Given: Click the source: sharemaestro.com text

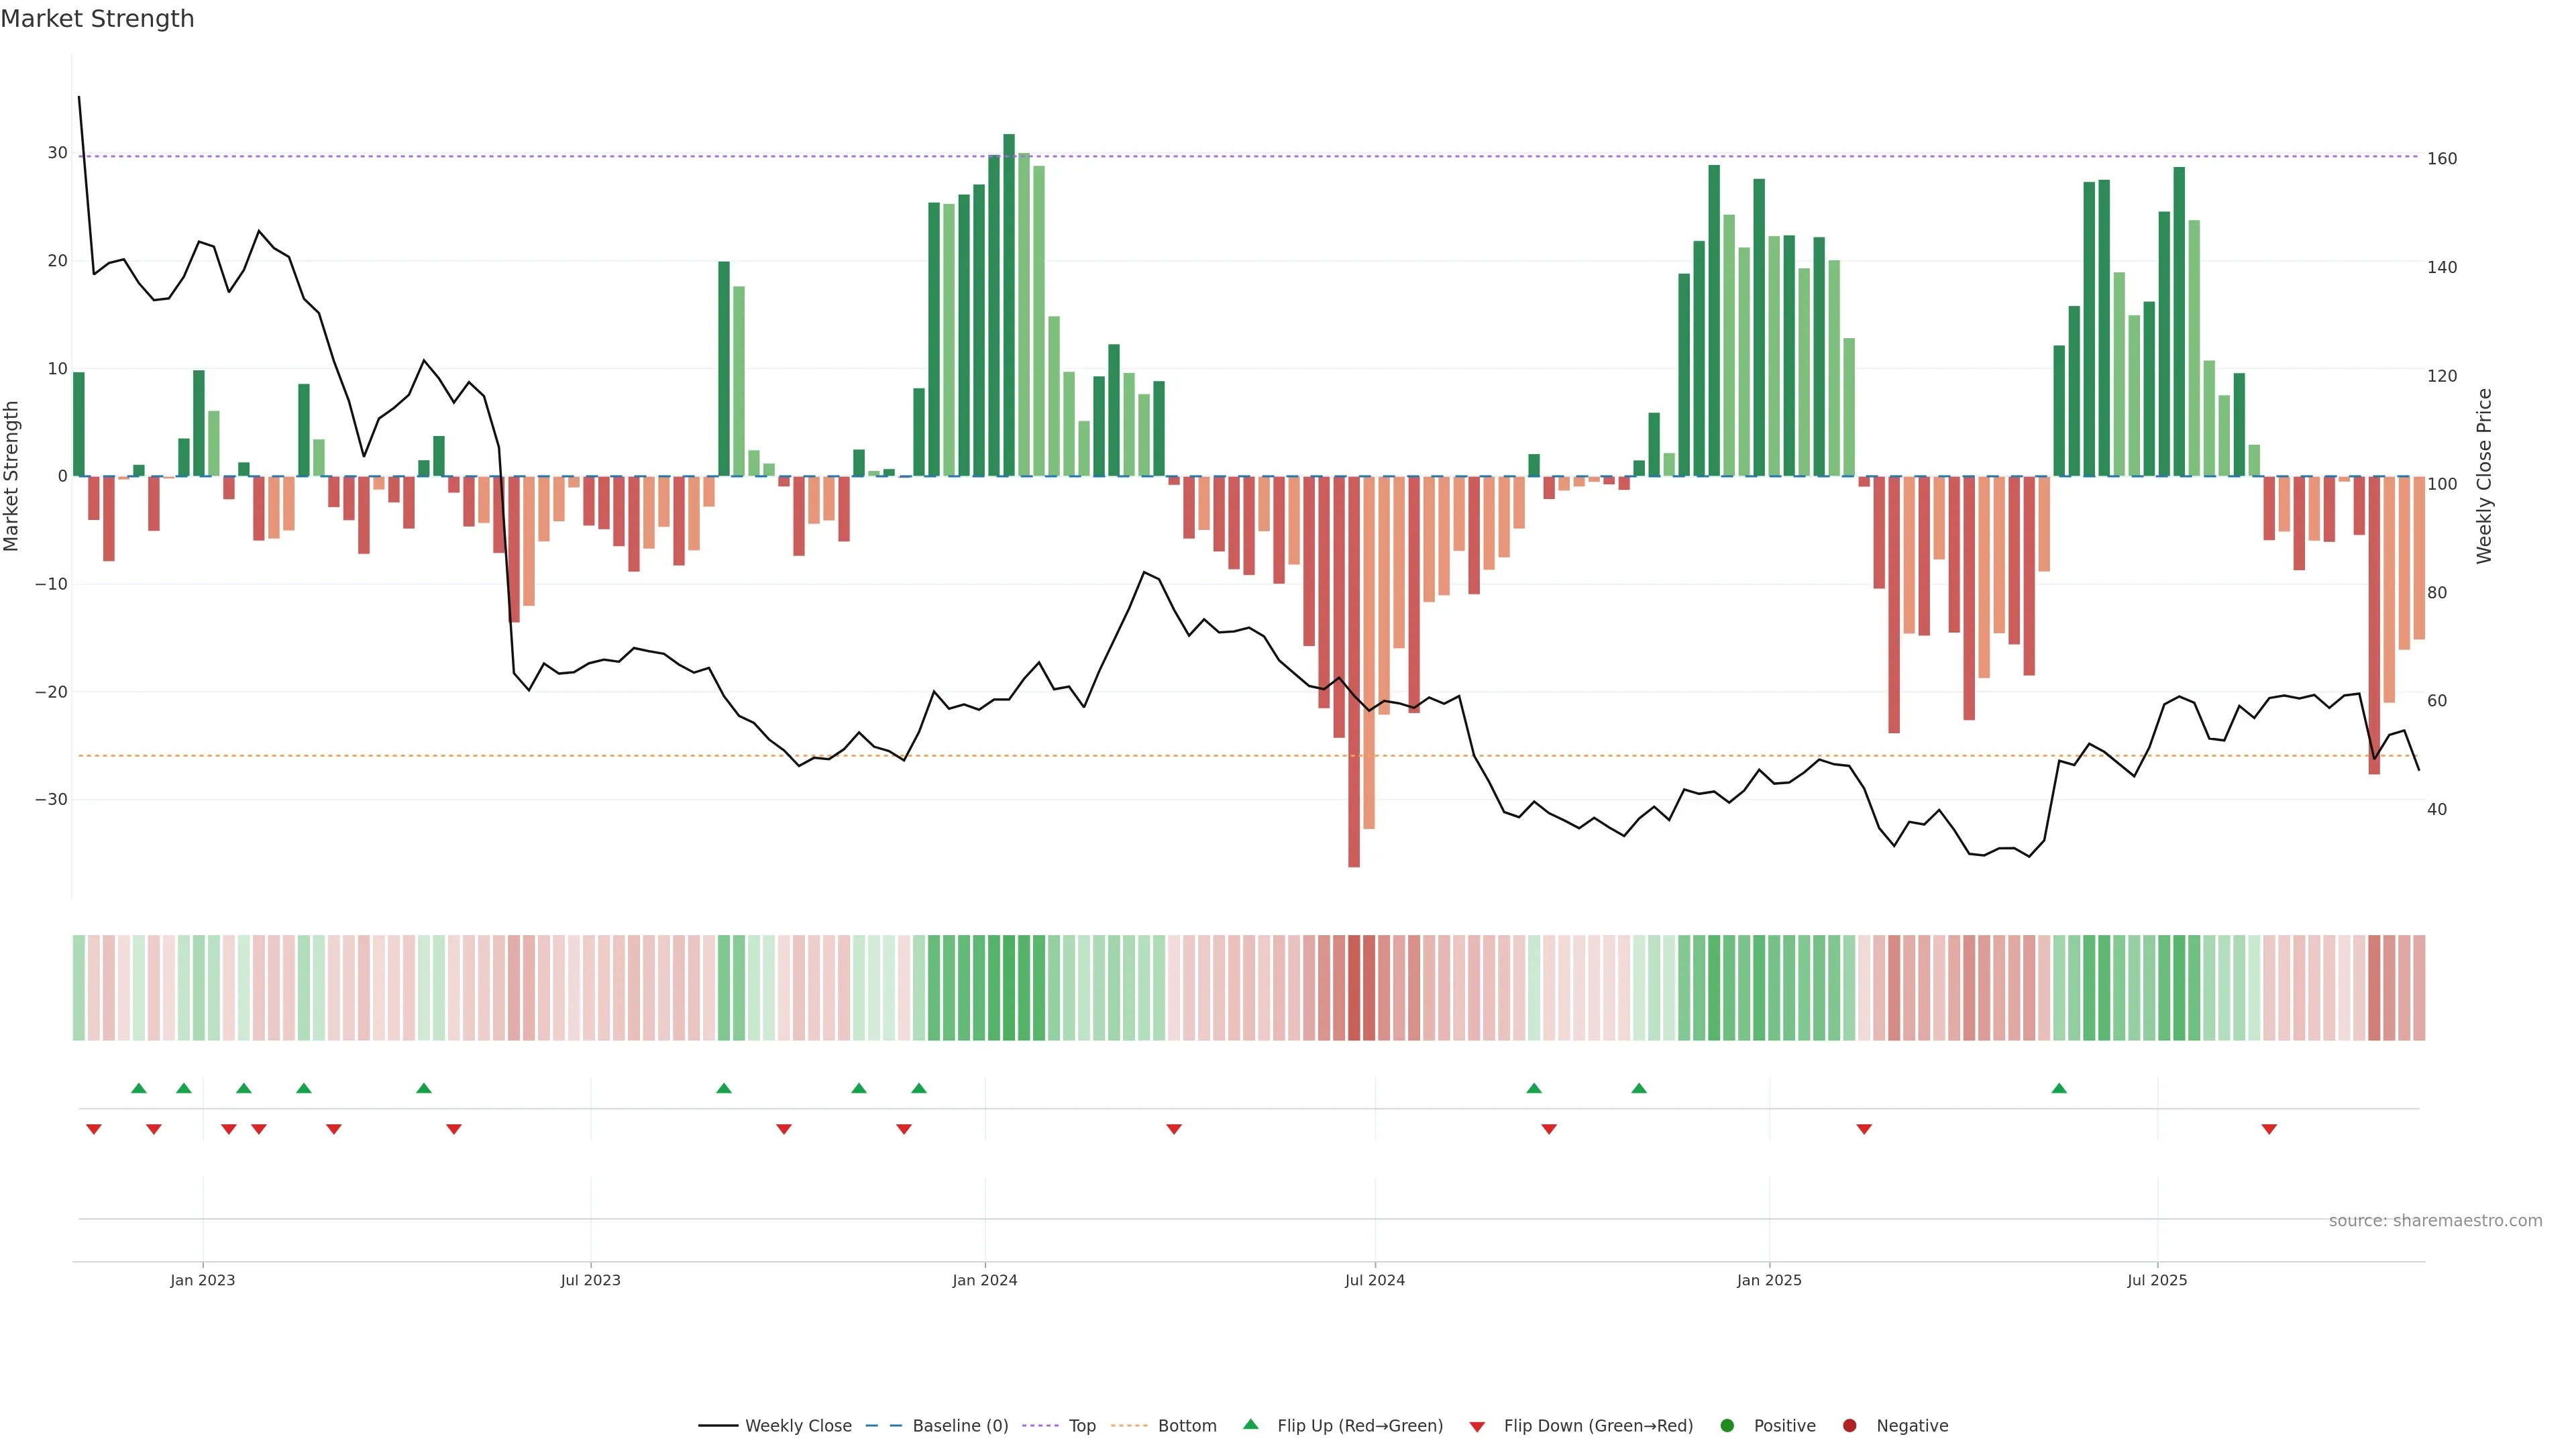Looking at the screenshot, I should 2435,1220.
